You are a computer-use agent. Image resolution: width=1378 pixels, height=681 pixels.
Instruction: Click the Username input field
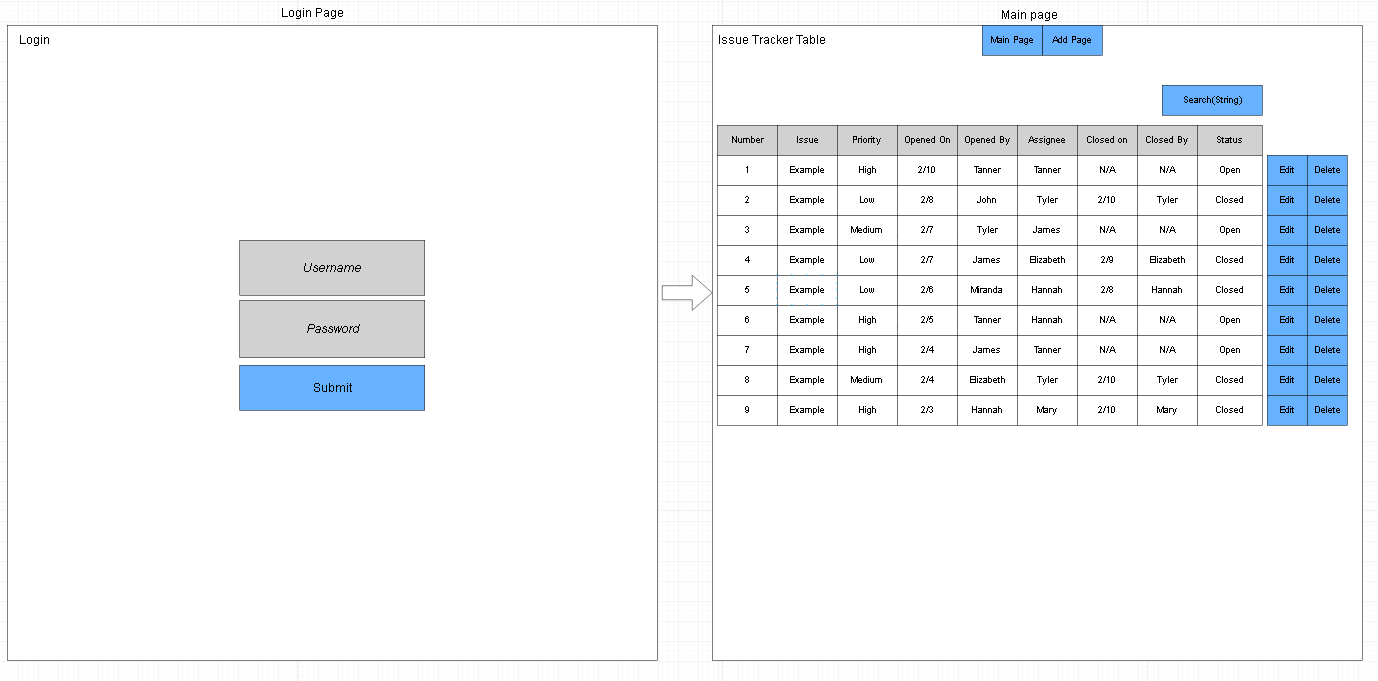pyautogui.click(x=332, y=268)
